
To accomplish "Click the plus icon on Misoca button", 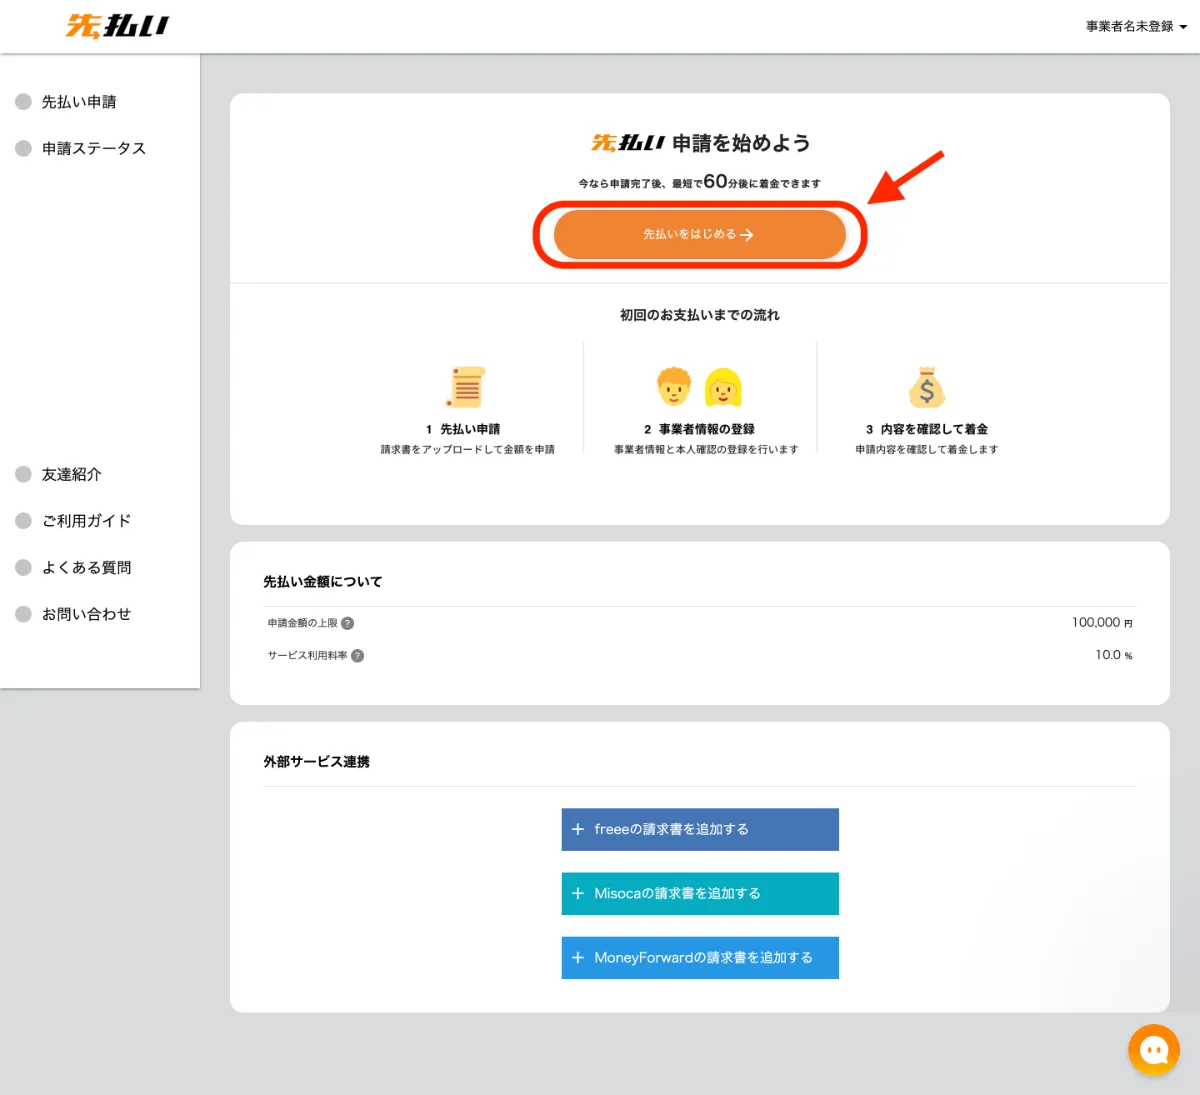I will point(577,893).
